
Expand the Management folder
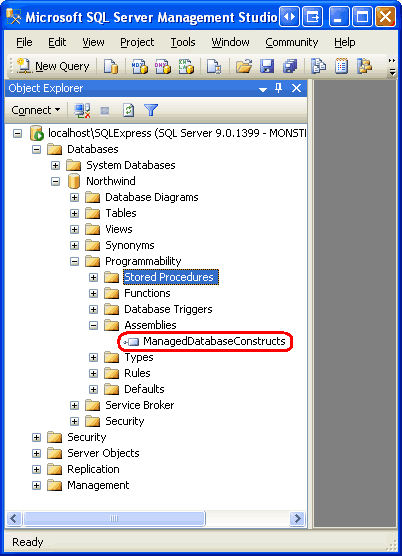36,485
